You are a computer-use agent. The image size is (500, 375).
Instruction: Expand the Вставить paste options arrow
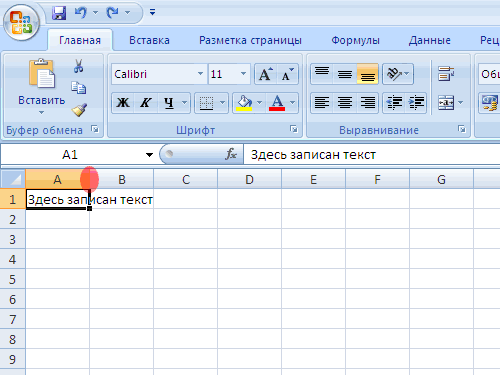tap(41, 113)
